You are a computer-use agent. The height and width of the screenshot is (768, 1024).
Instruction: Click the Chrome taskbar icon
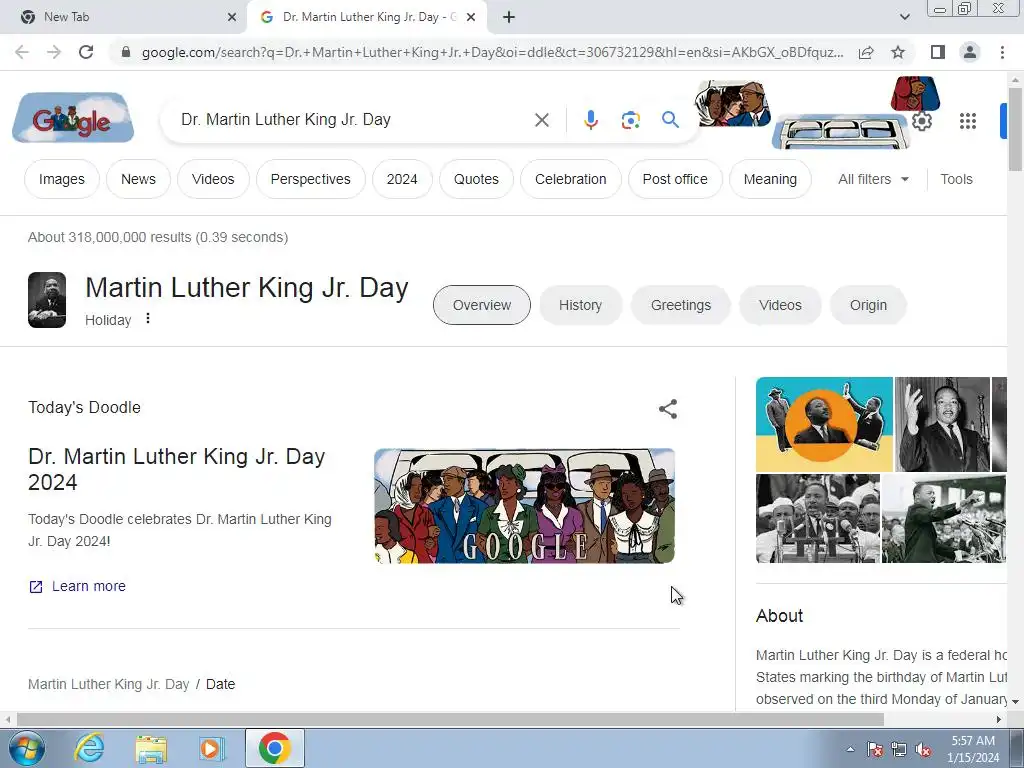click(274, 748)
